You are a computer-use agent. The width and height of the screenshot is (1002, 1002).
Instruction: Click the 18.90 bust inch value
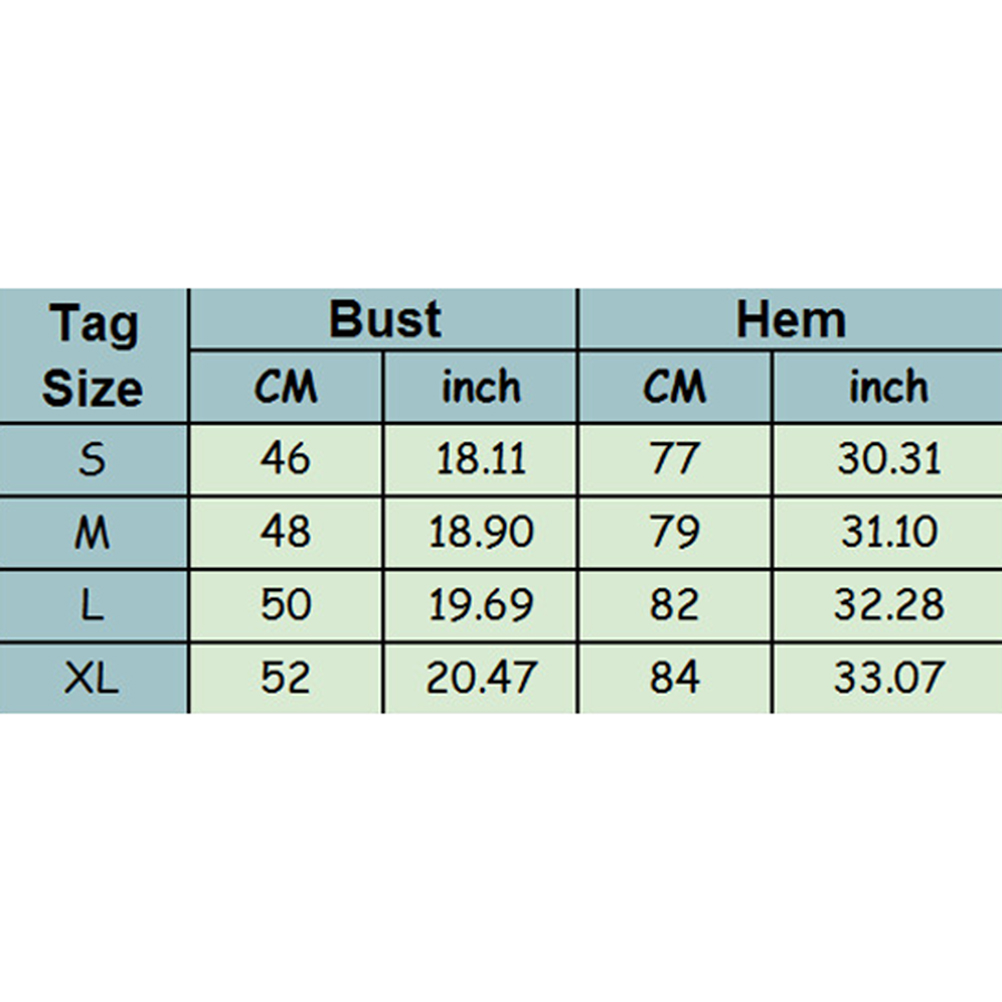pyautogui.click(x=481, y=533)
